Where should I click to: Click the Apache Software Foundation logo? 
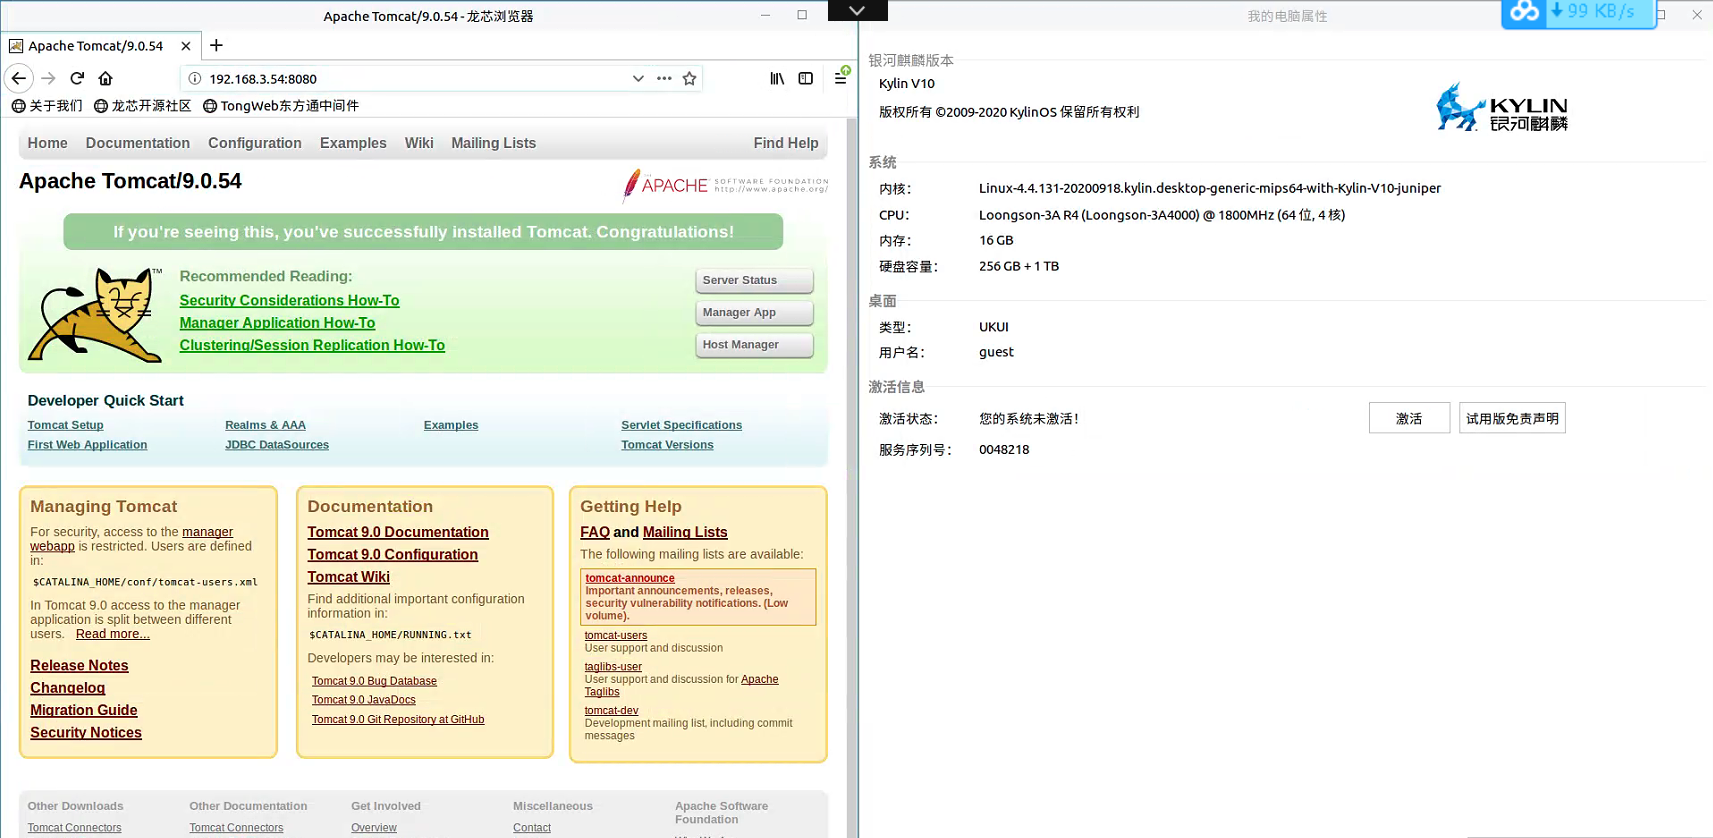[725, 185]
